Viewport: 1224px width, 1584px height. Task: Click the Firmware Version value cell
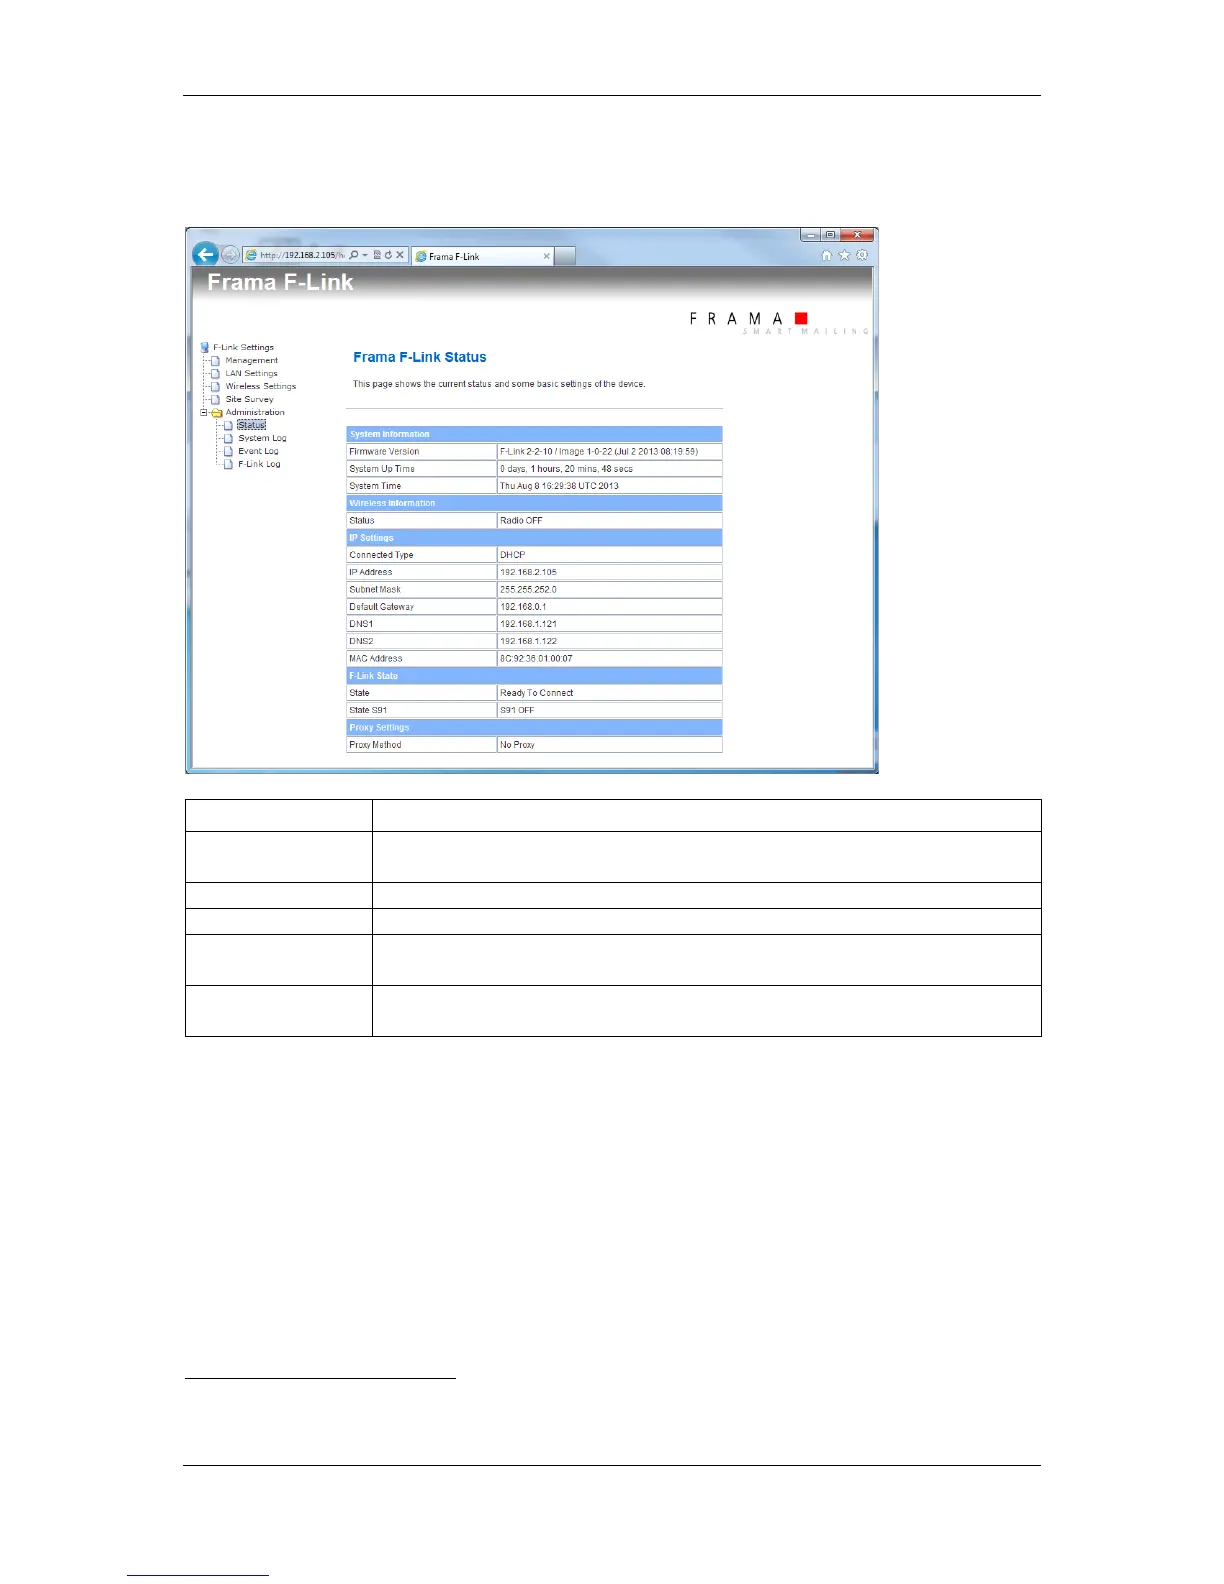pyautogui.click(x=610, y=451)
